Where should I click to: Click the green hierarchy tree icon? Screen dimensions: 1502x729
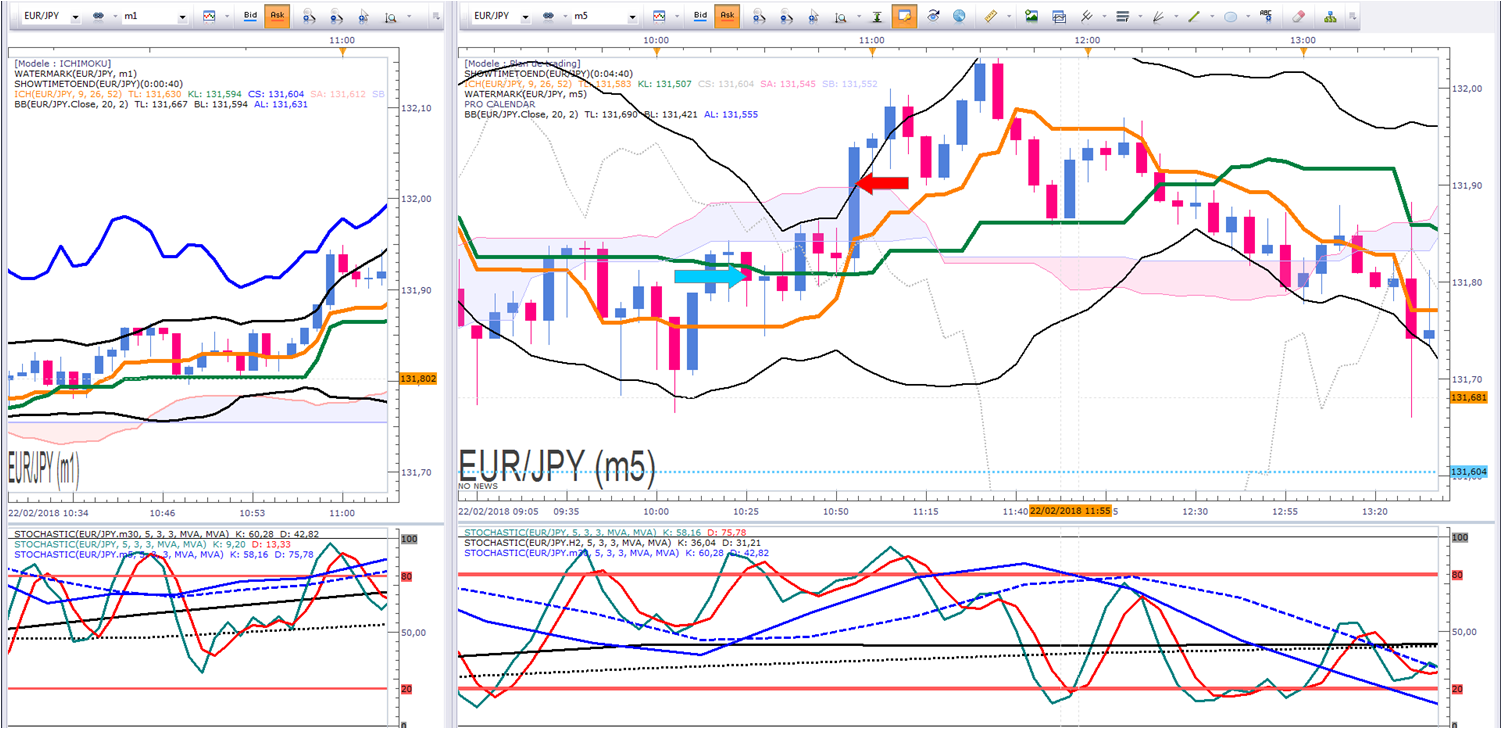pos(1329,17)
